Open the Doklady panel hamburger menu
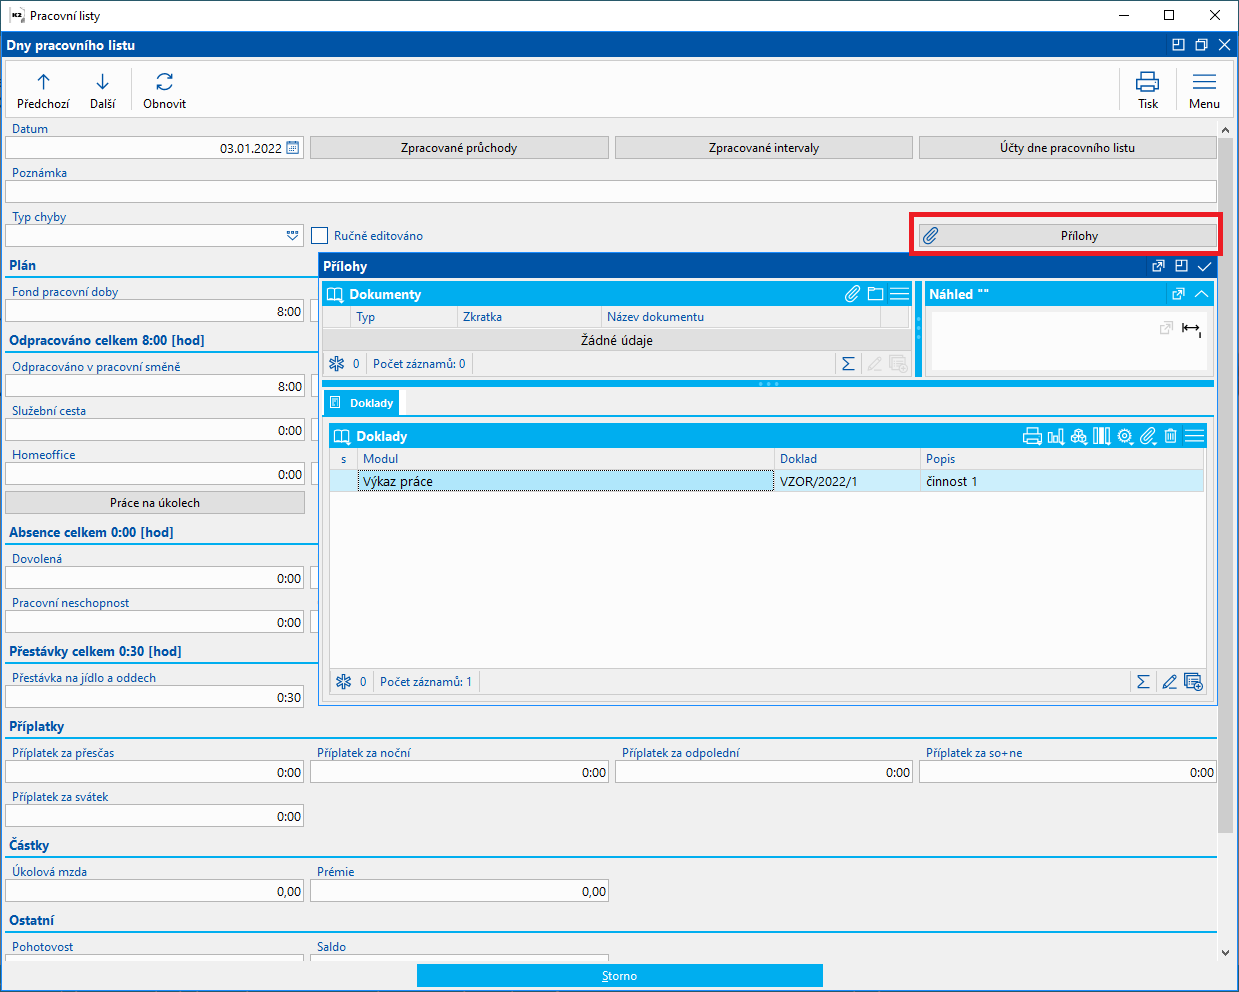This screenshot has height=992, width=1239. (1194, 436)
